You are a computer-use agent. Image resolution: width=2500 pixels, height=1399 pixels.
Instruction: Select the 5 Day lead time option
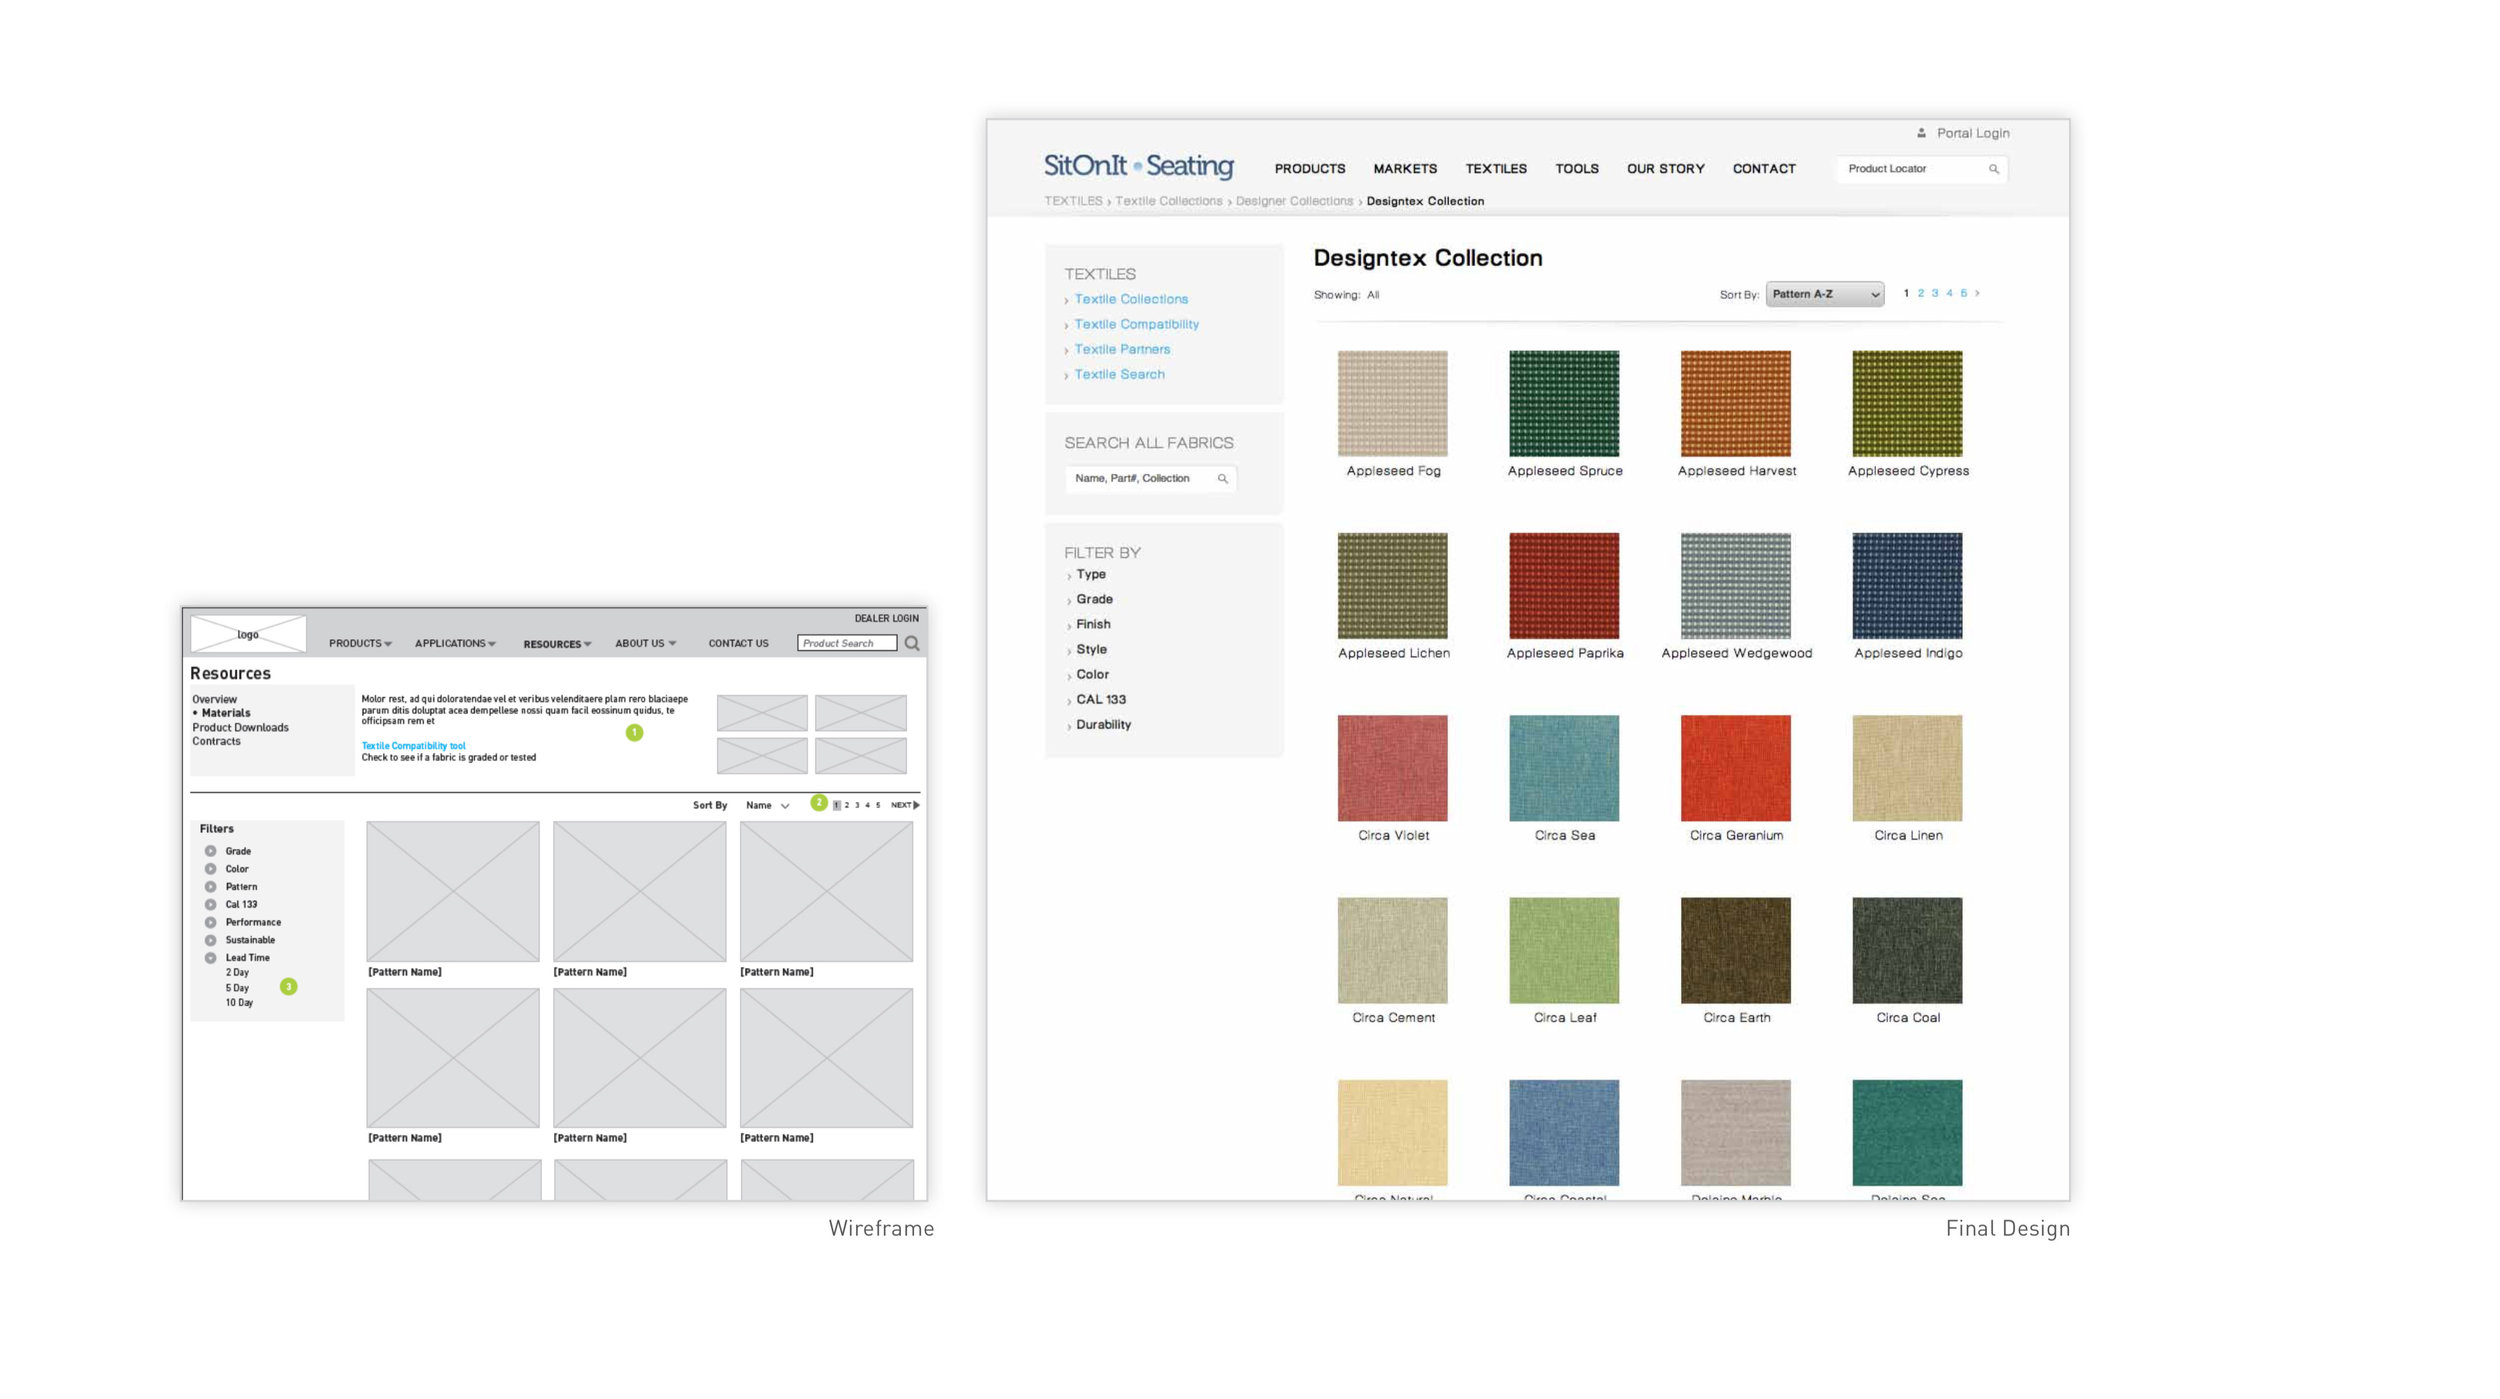coord(237,987)
